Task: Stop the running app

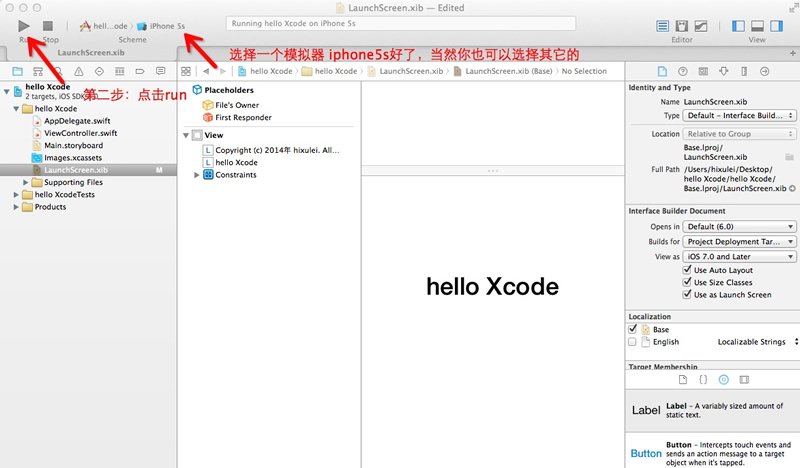Action: coord(48,26)
